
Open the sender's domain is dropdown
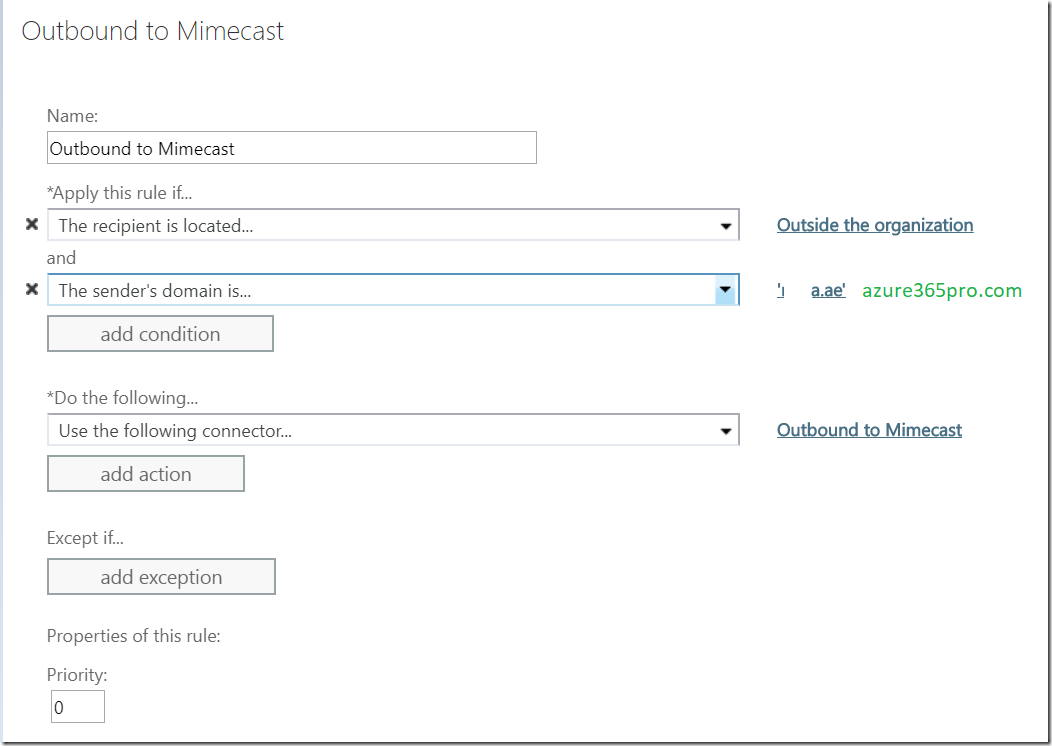click(x=393, y=290)
